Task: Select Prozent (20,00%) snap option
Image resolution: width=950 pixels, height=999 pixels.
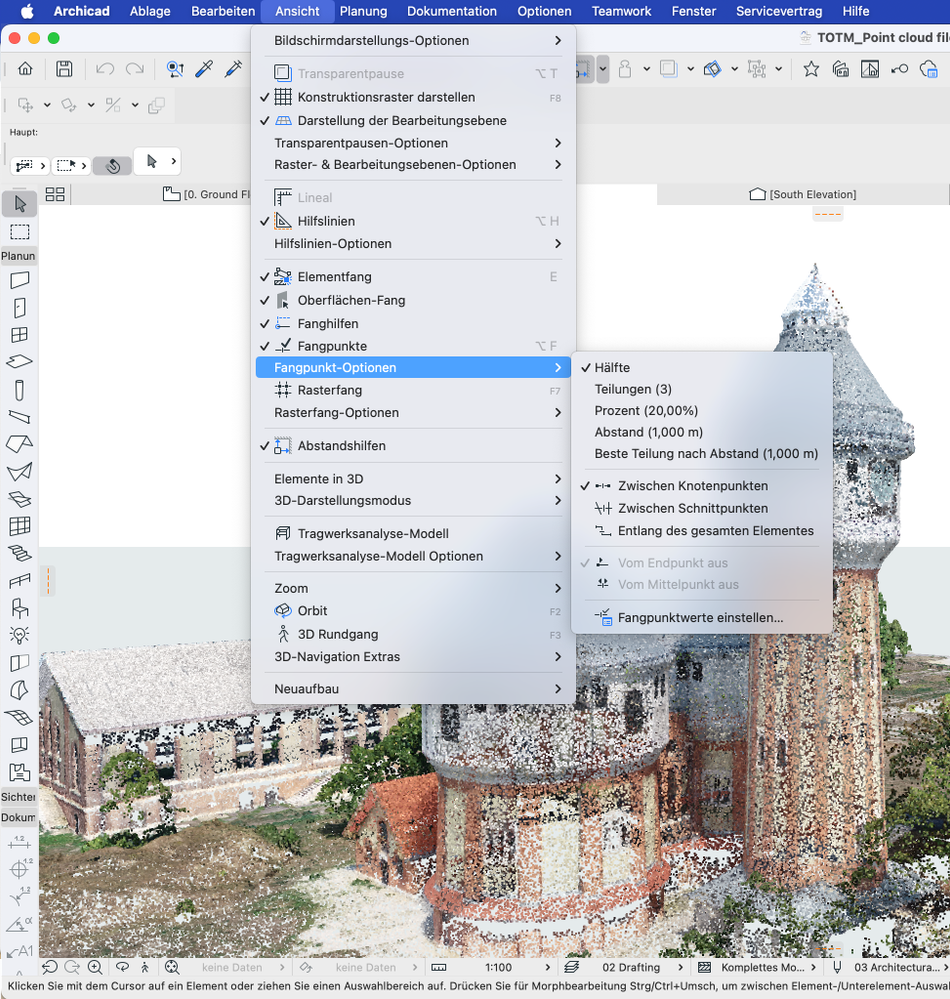Action: coord(702,410)
